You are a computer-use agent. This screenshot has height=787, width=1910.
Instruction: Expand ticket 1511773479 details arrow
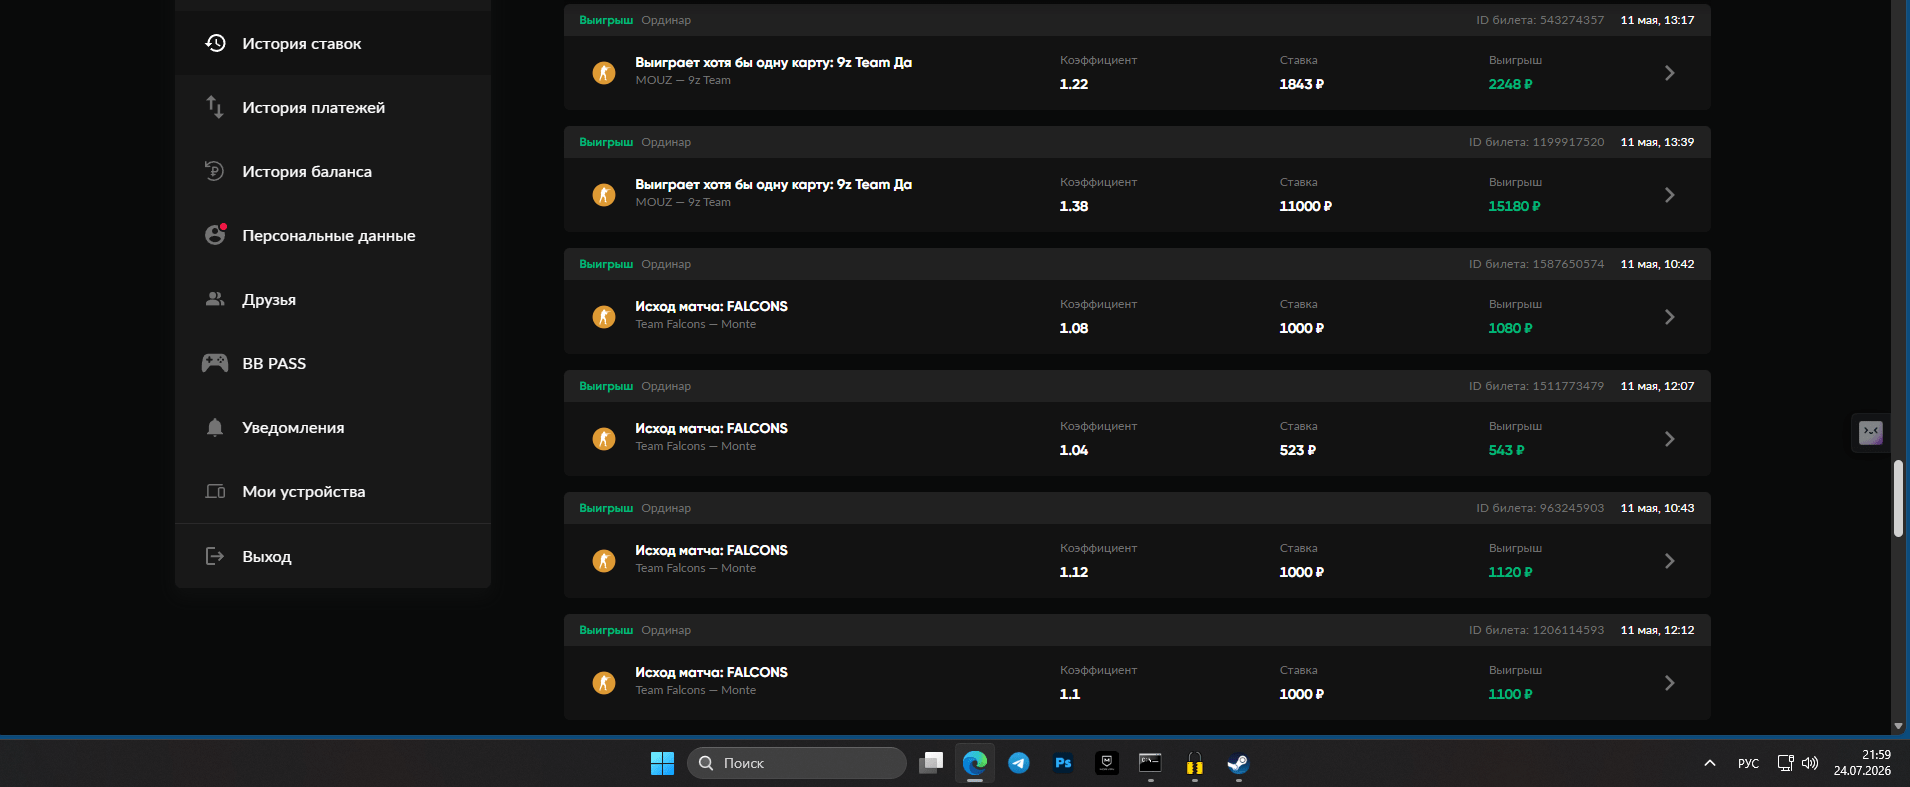click(1669, 439)
